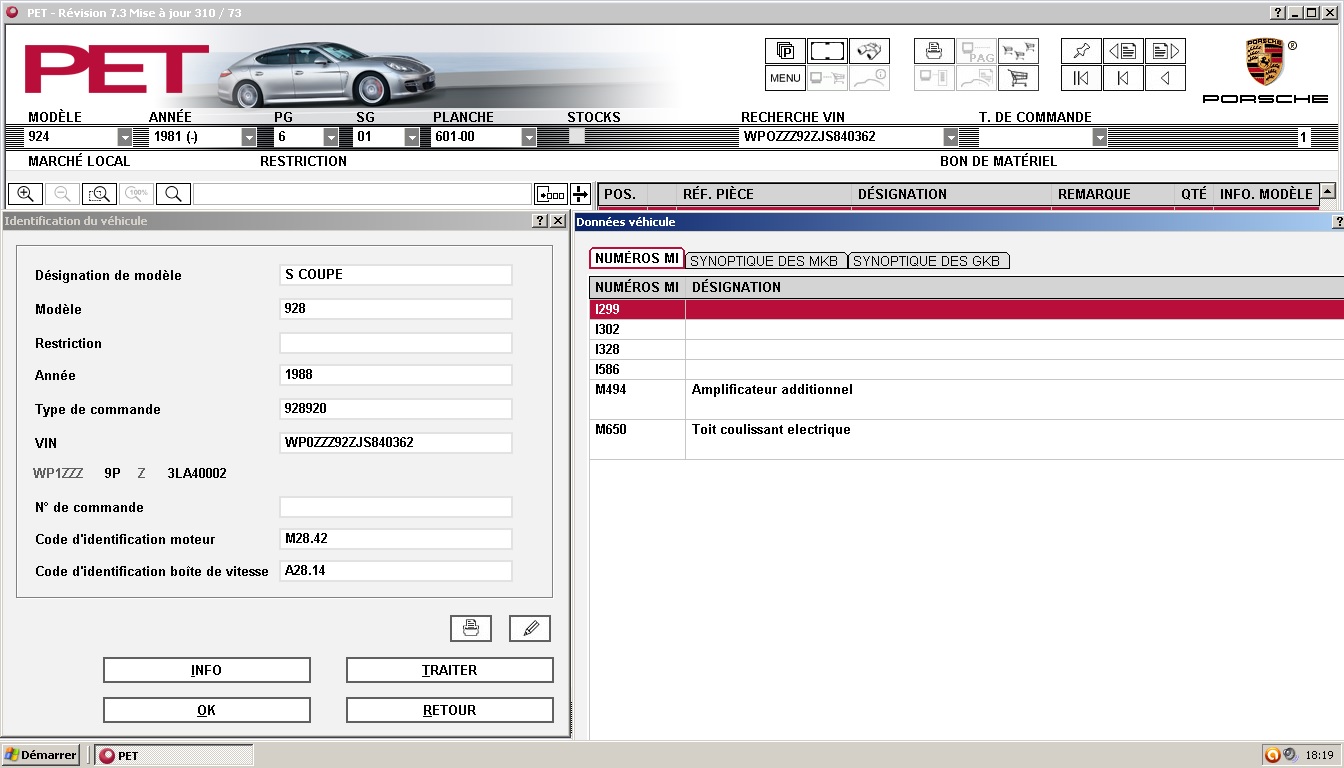Open the ANNÉE dropdown showing 1981
The image size is (1344, 768).
pos(249,137)
